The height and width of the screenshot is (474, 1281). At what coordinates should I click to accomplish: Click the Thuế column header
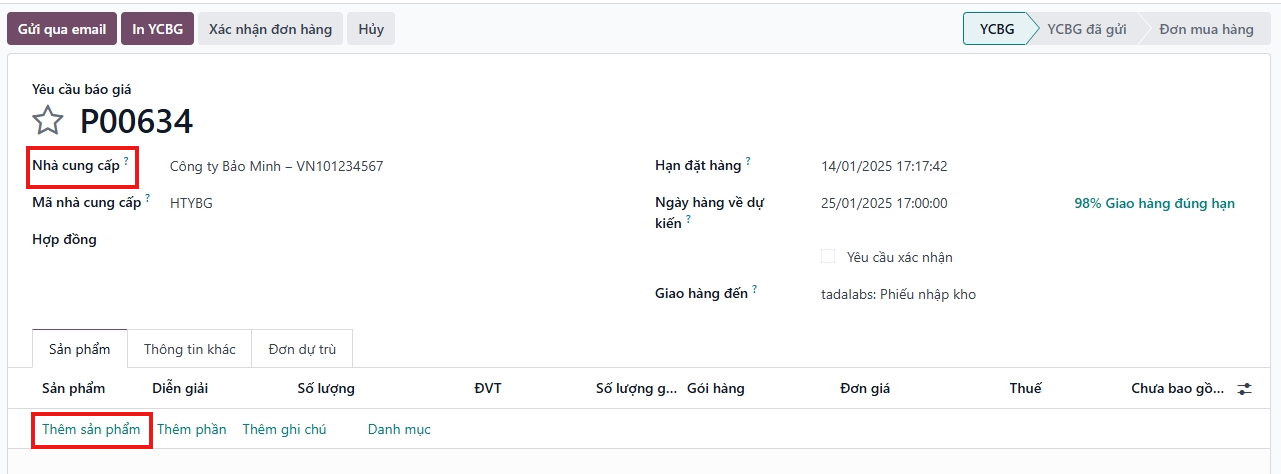click(x=1025, y=388)
